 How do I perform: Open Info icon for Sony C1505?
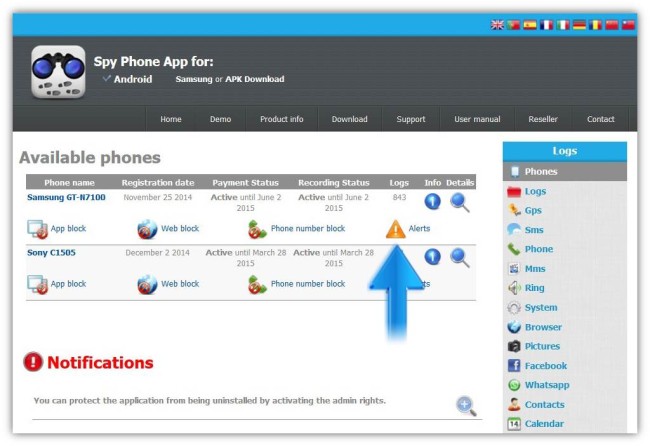click(432, 257)
